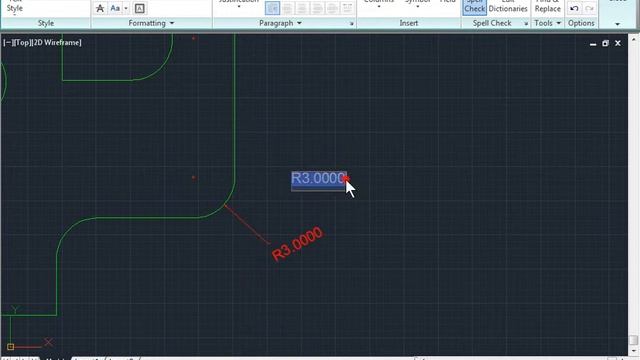Click the vertical scrollbar thumb
Viewport: 640px width, 360px height.
point(633,340)
